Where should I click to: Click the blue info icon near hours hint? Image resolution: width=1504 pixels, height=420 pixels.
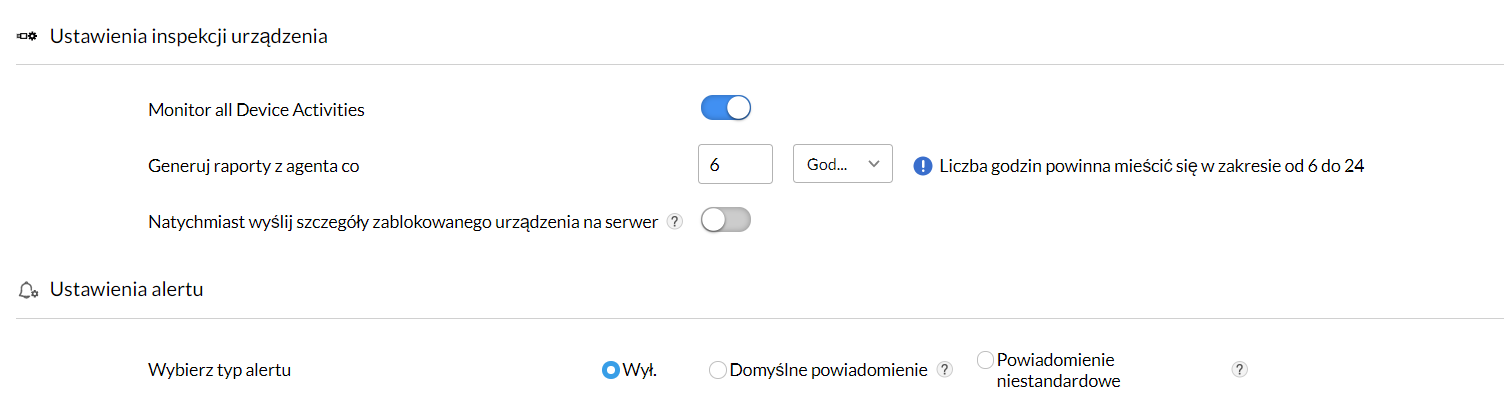(922, 166)
